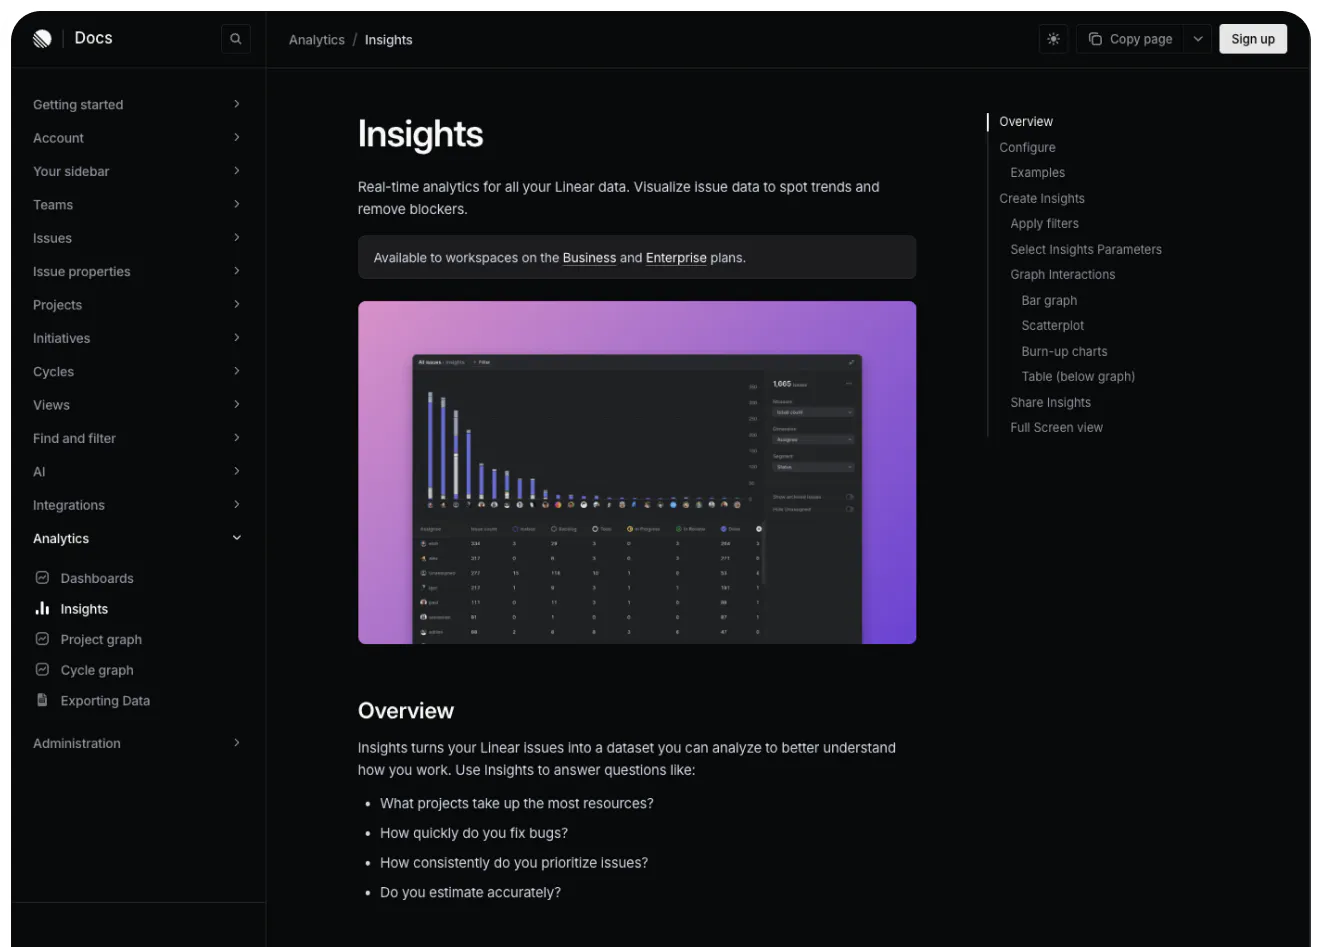Screen dimensions: 1322x947
Task: Click the Insights screenshot image
Action: [x=637, y=472]
